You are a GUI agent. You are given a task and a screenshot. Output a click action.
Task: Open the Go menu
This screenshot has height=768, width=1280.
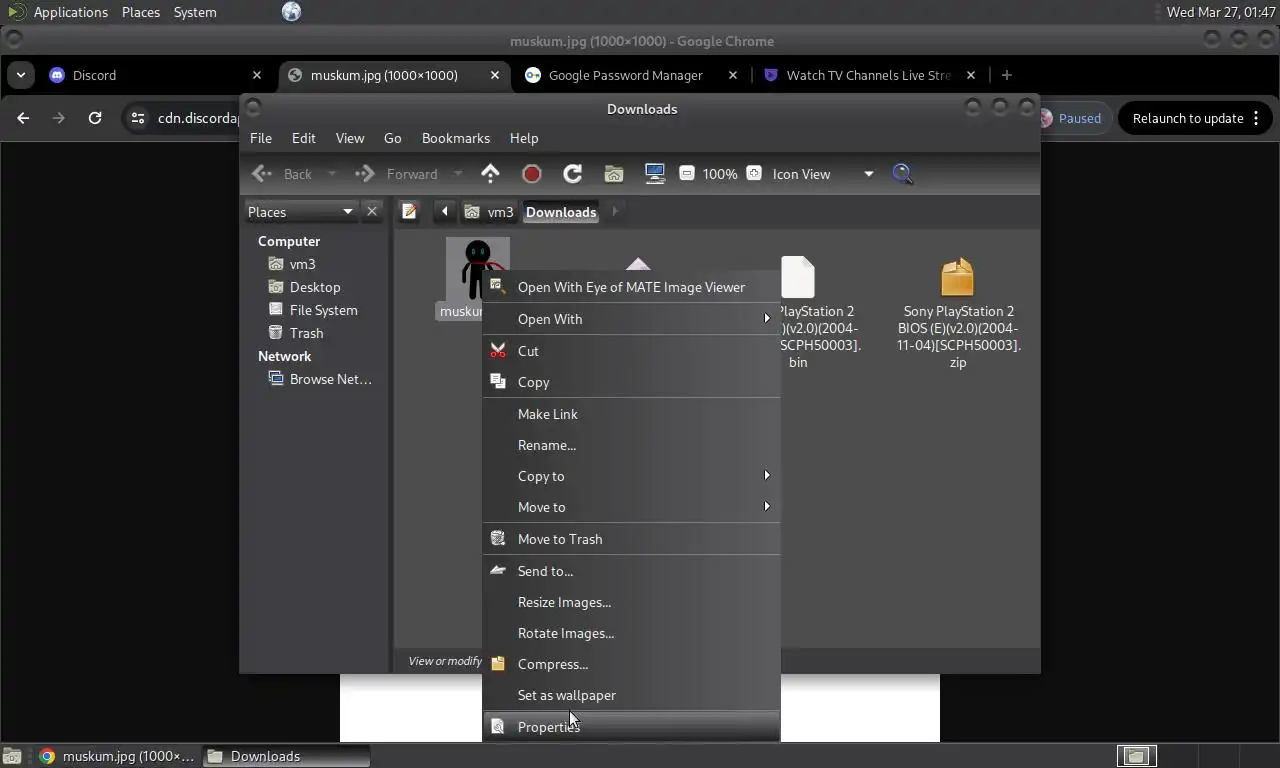(393, 138)
